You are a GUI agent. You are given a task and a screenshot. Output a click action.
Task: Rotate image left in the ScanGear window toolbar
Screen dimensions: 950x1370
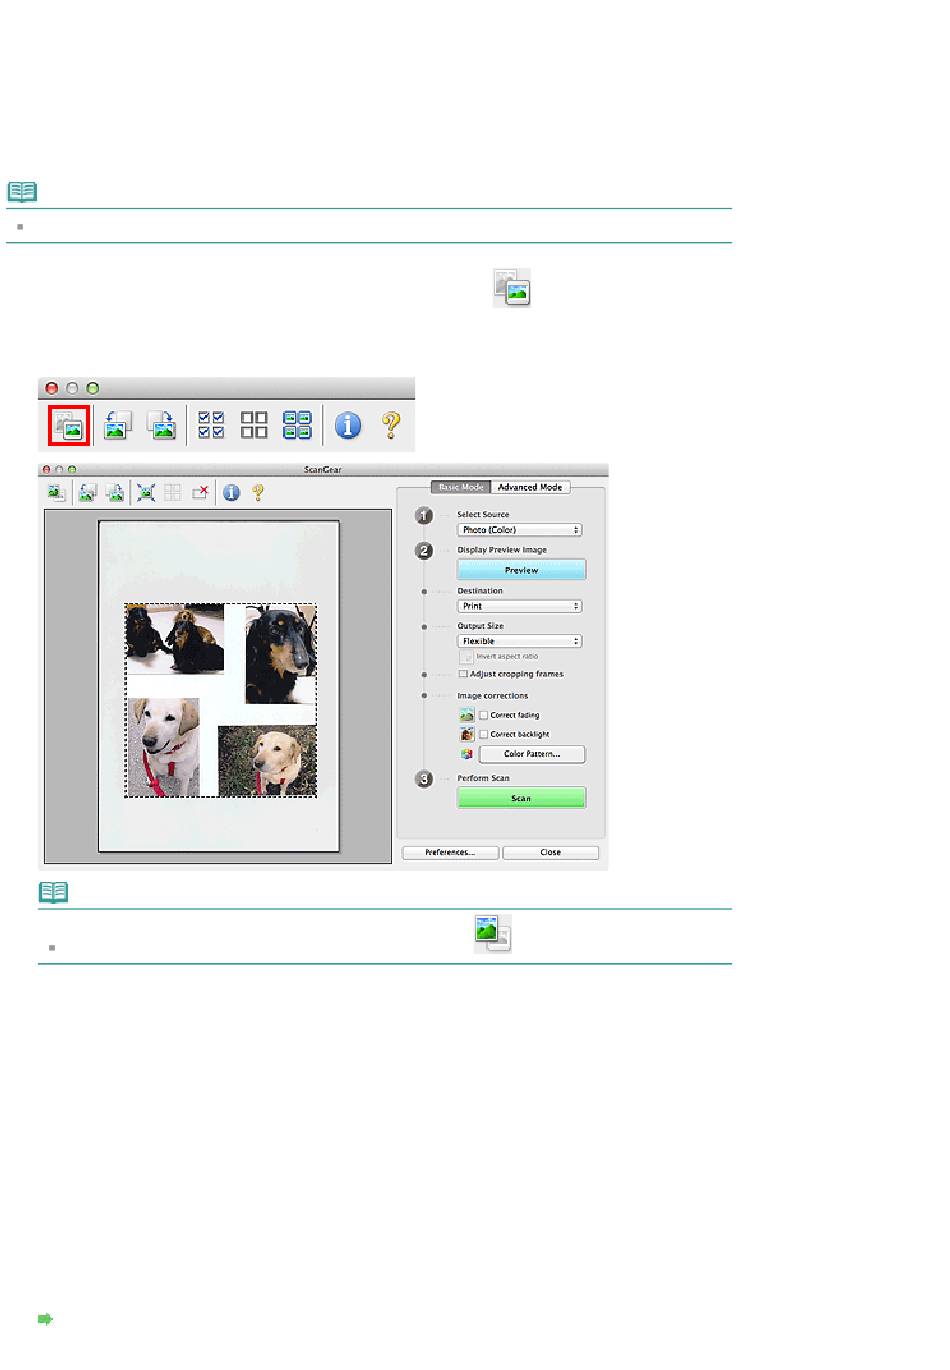tap(88, 492)
